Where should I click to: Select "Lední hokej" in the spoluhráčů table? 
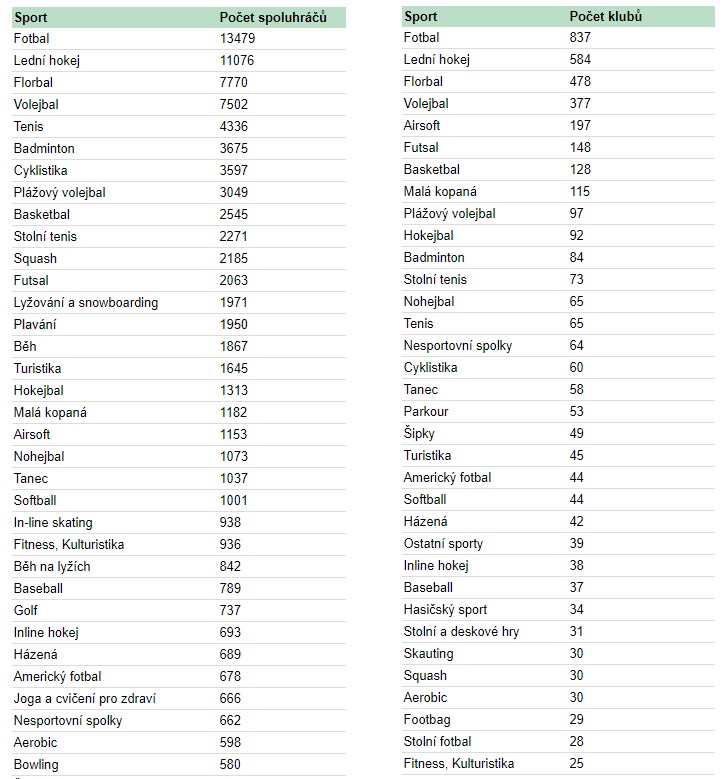pyautogui.click(x=47, y=60)
